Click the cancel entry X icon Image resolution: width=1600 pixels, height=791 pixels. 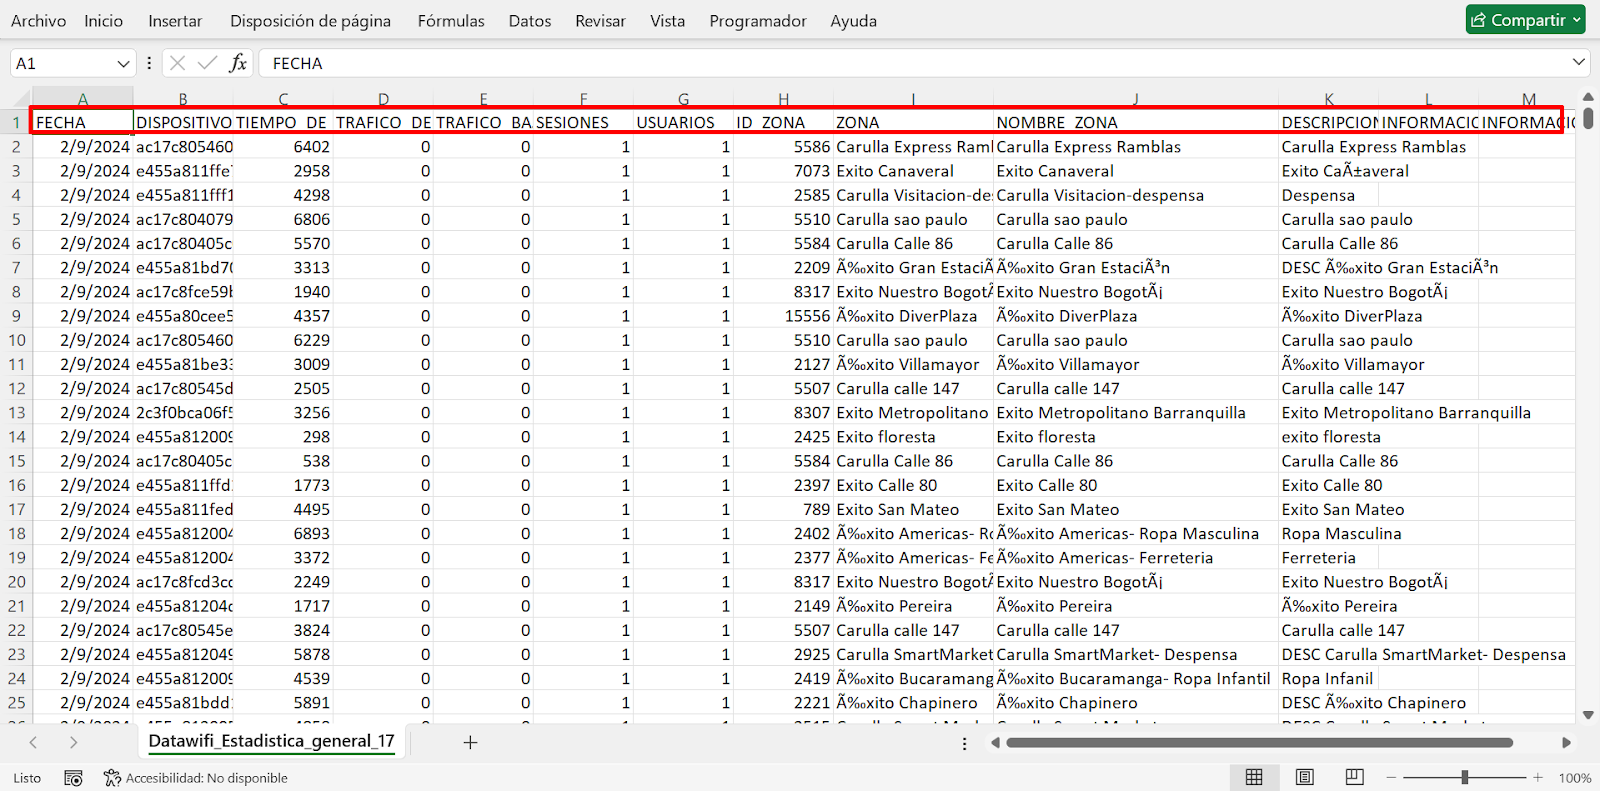pos(177,63)
